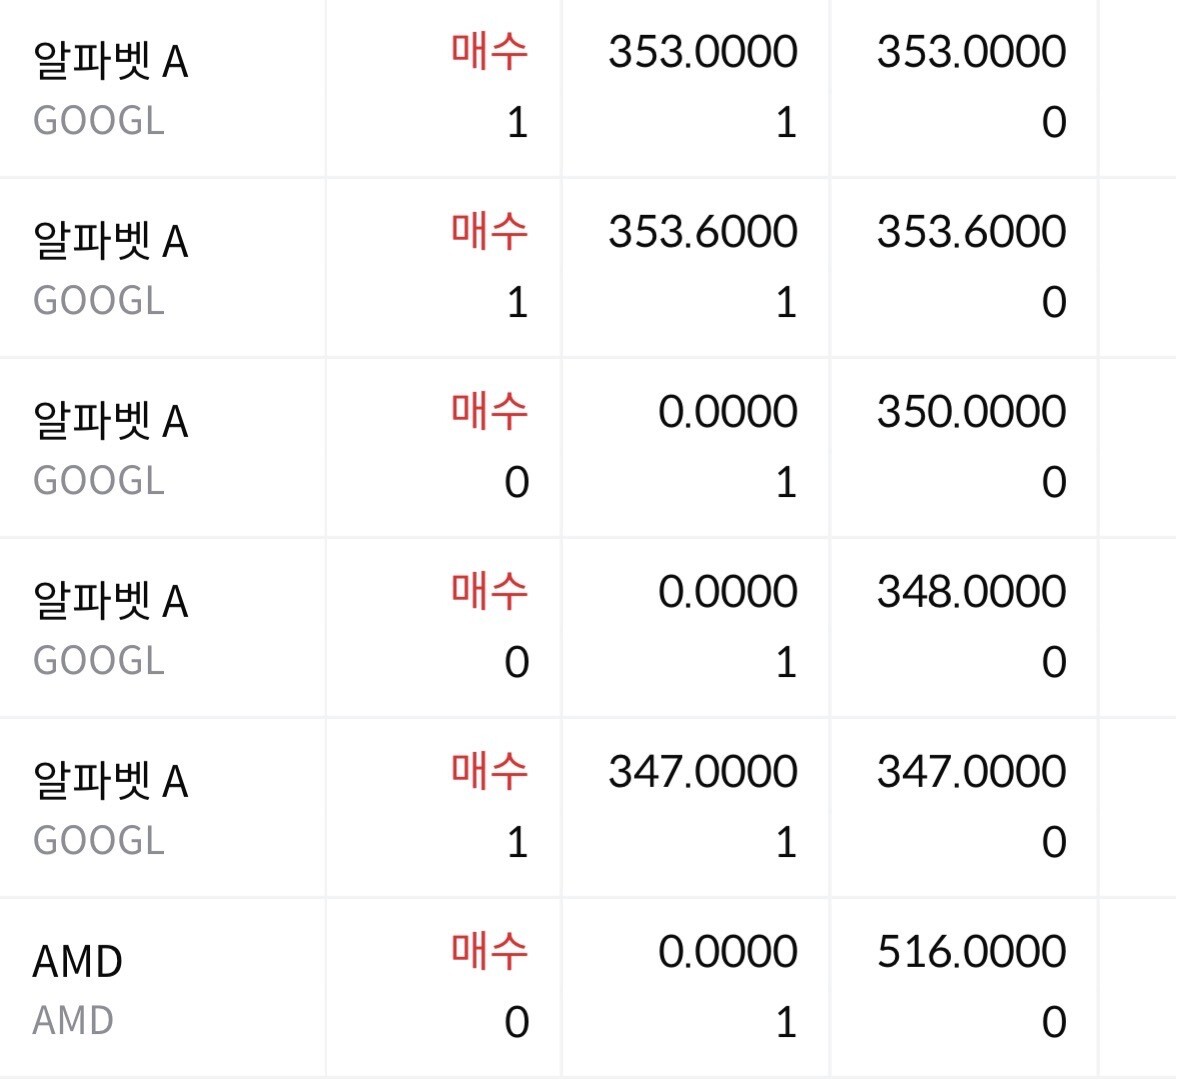Open the GOOGL order with 350.0000 price

(586, 448)
